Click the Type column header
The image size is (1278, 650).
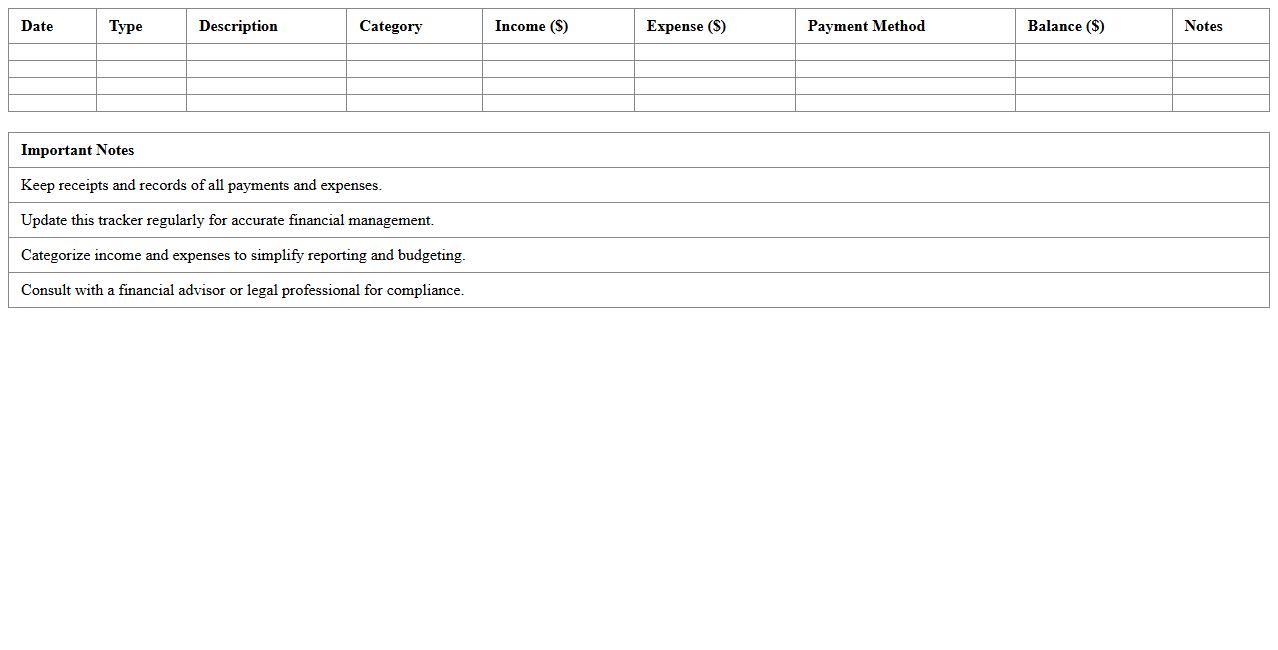coord(126,26)
